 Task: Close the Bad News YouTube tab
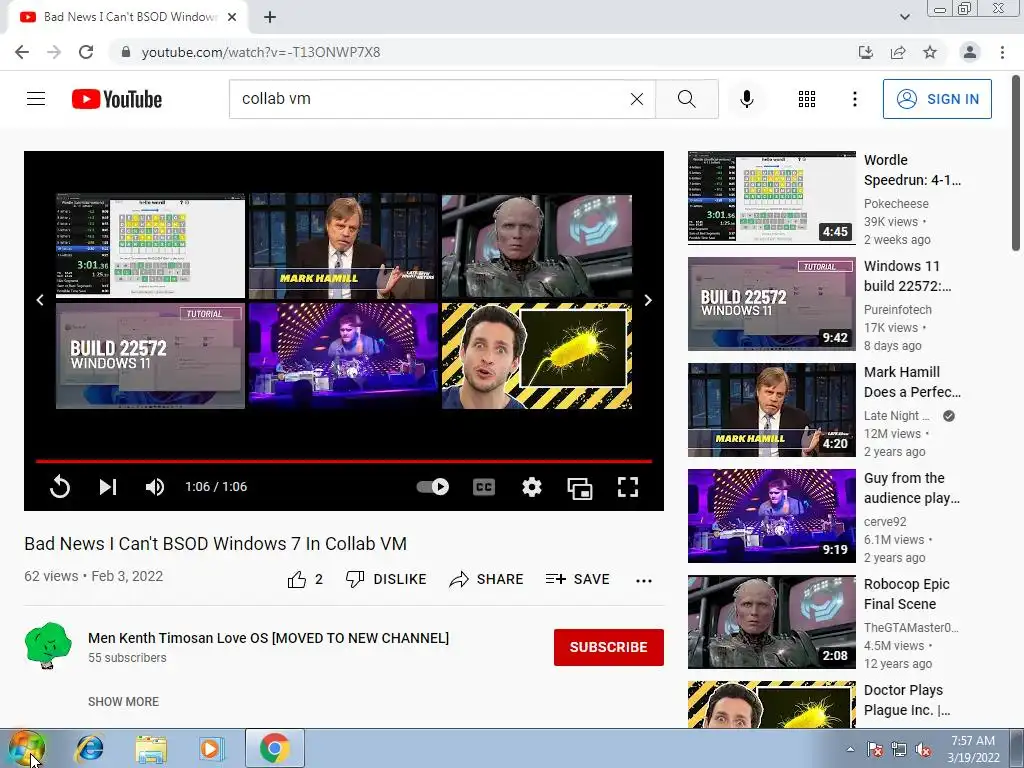click(232, 17)
